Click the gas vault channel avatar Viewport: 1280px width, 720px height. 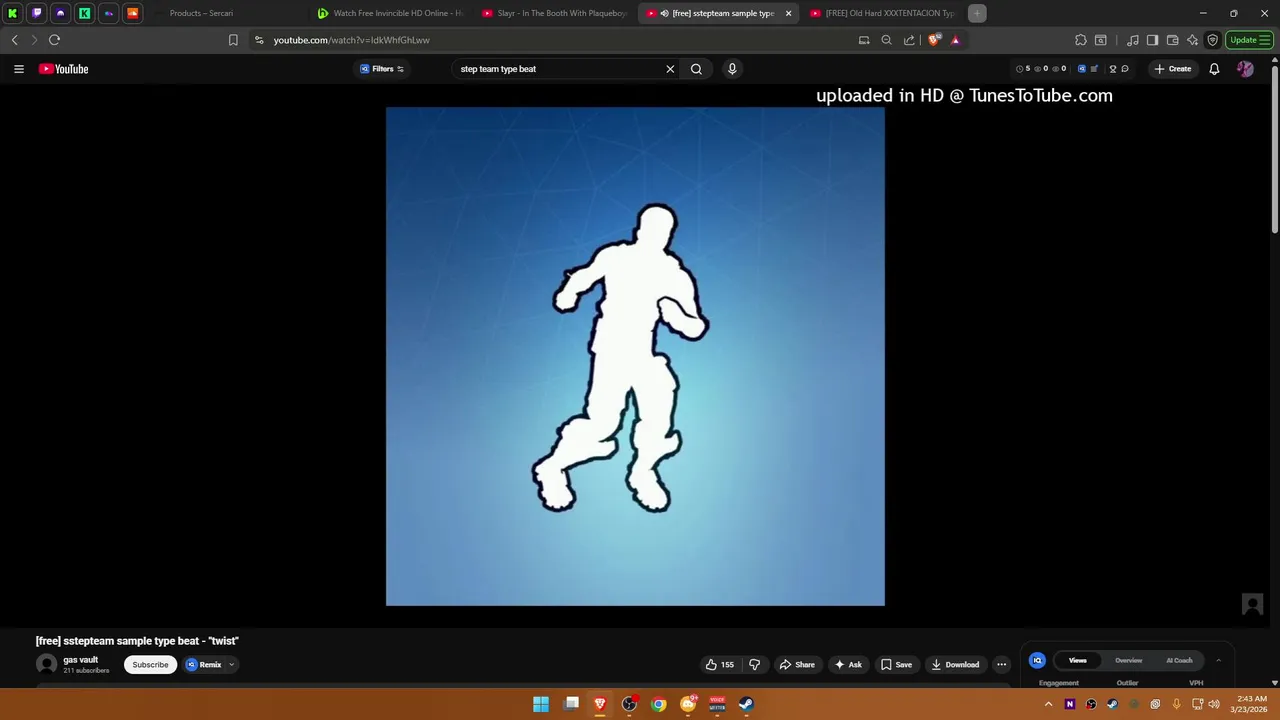[x=46, y=664]
